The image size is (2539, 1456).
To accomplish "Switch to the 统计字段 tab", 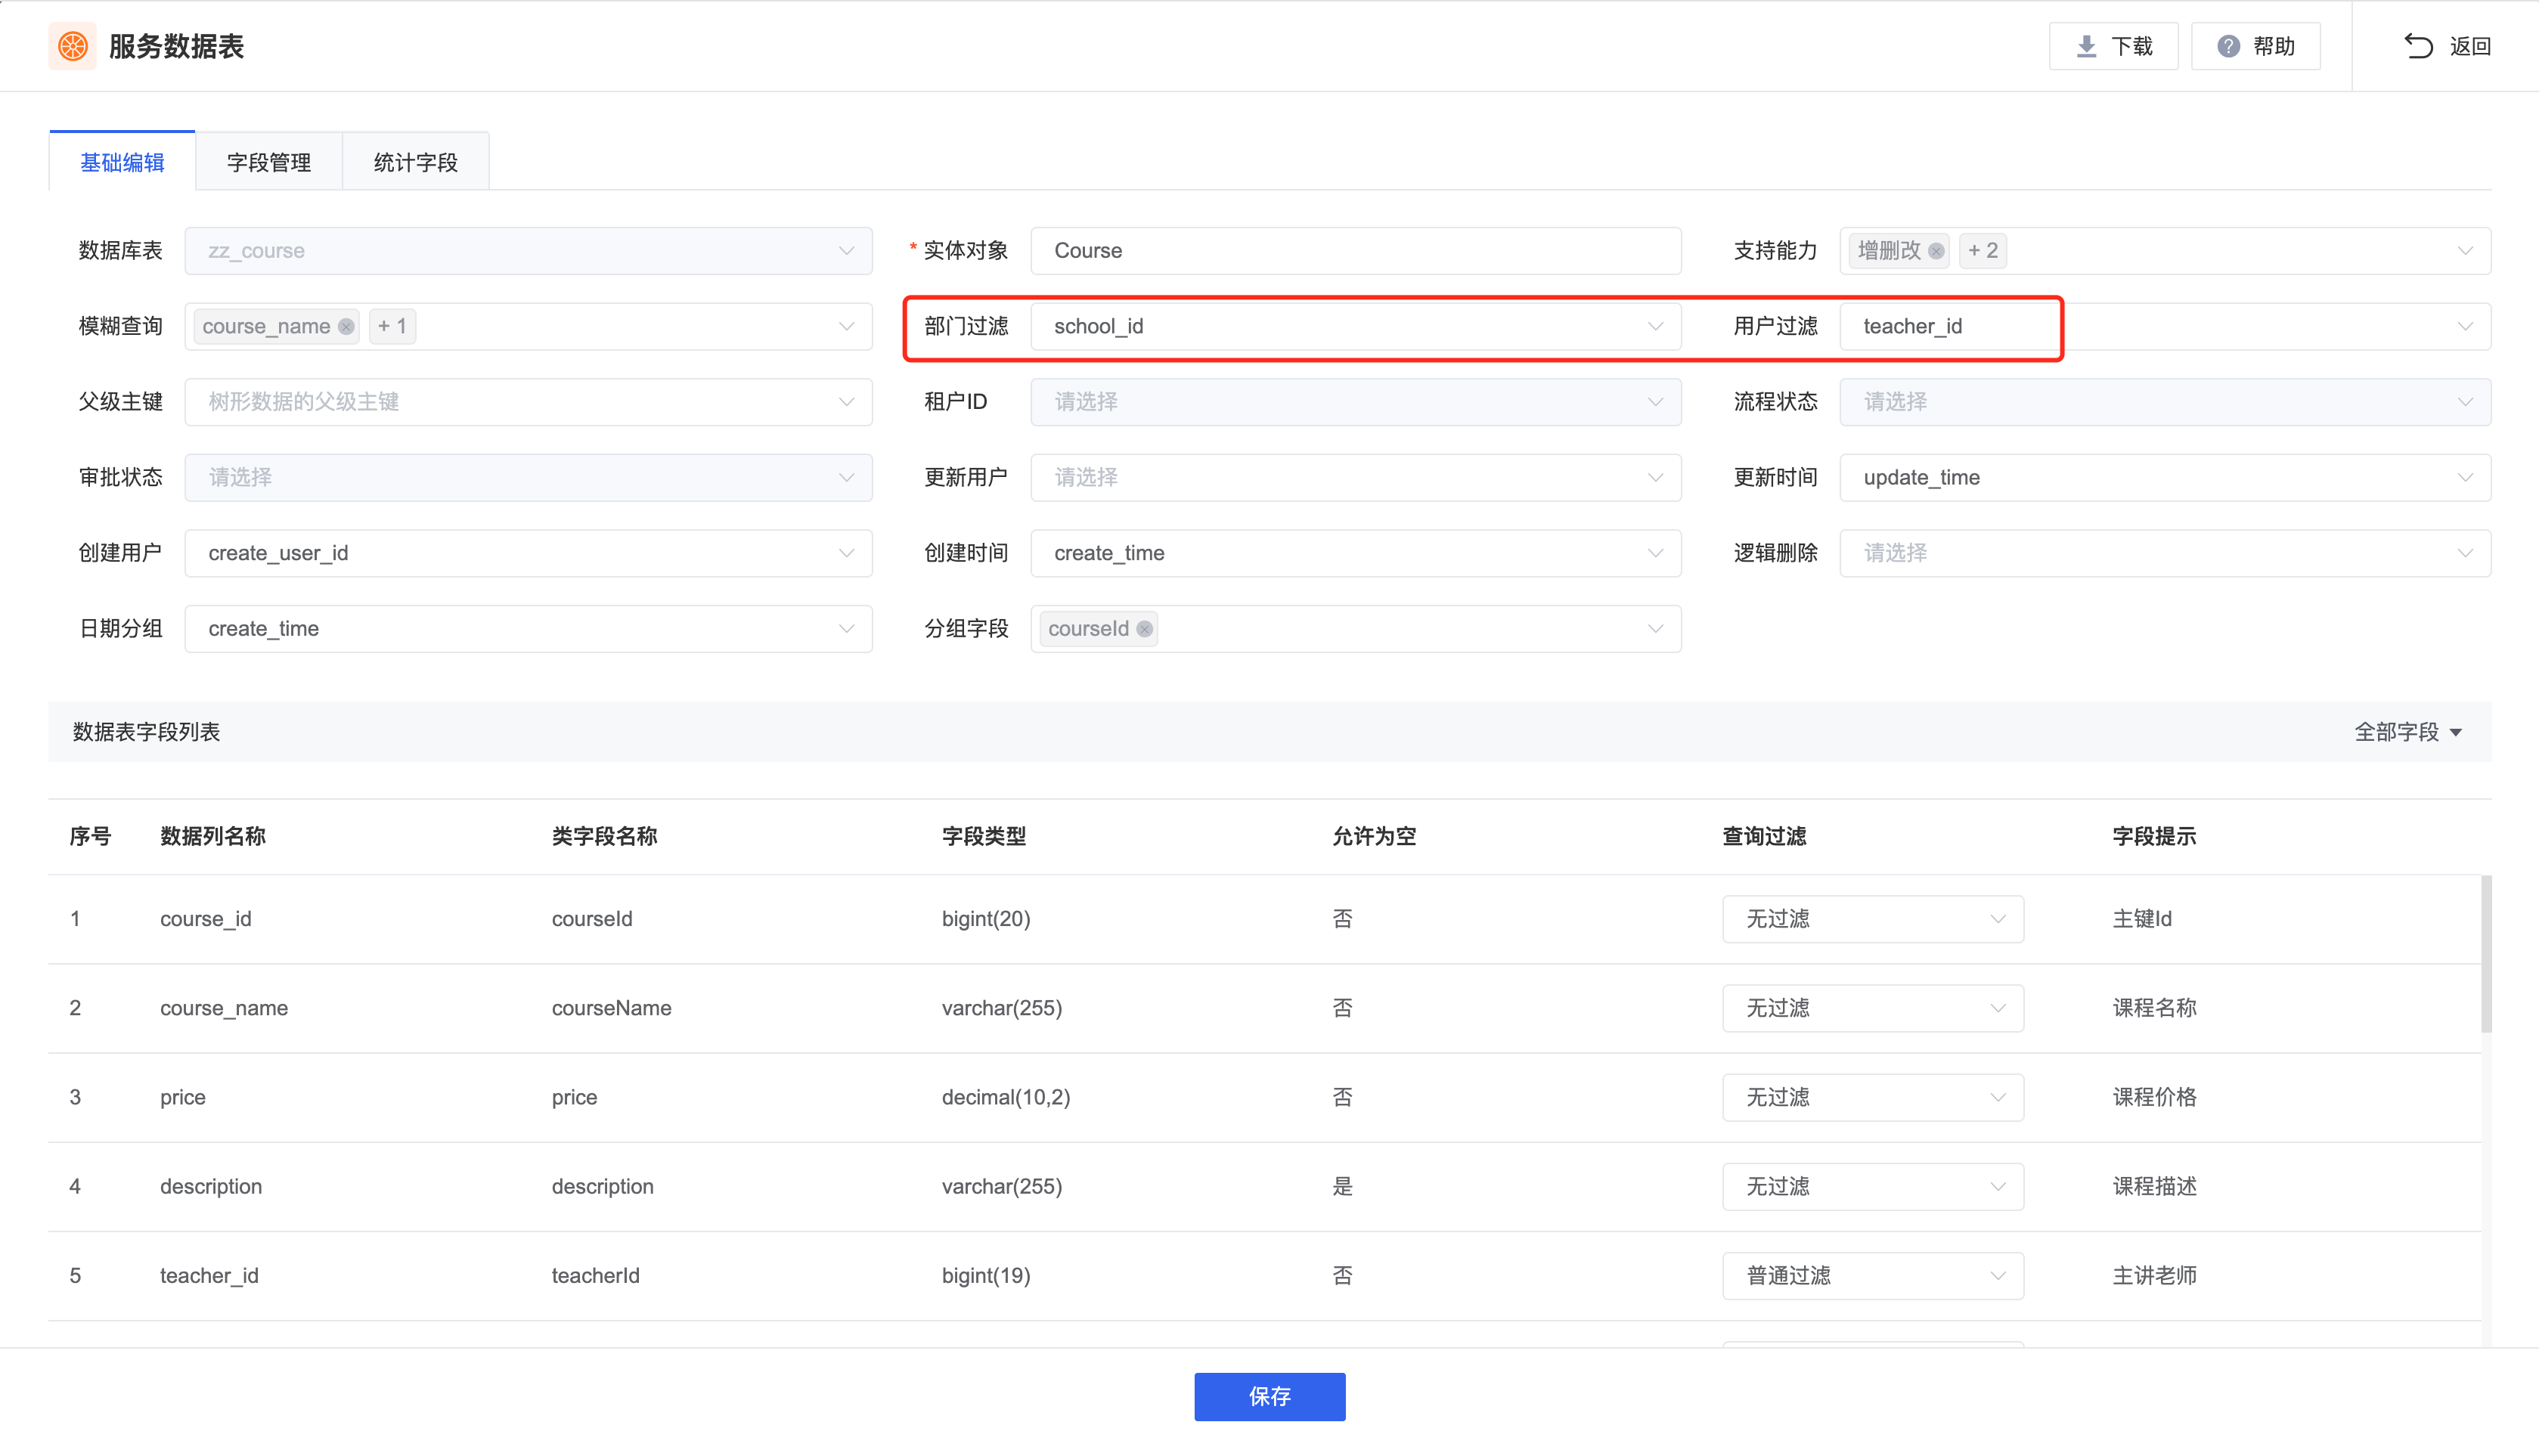I will pyautogui.click(x=416, y=162).
